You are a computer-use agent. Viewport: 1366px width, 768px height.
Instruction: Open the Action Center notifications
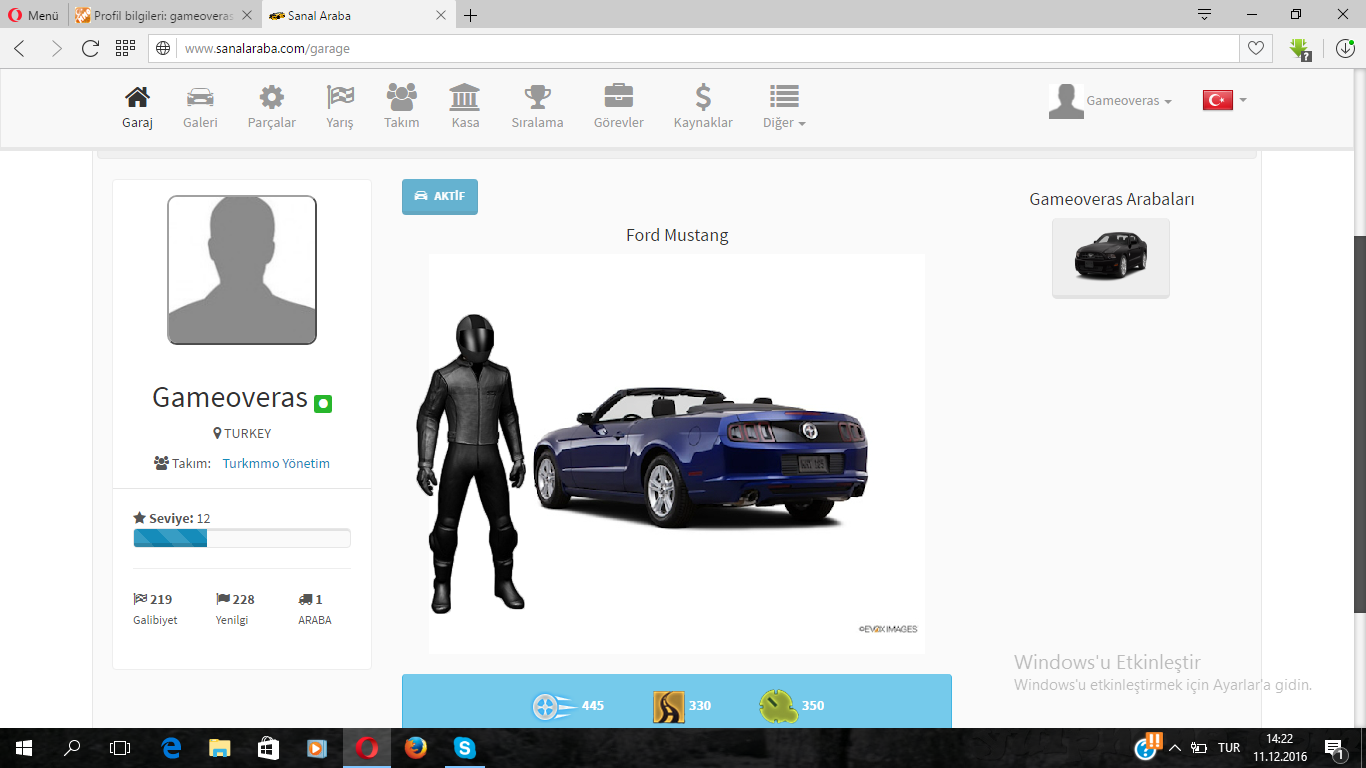[1334, 748]
